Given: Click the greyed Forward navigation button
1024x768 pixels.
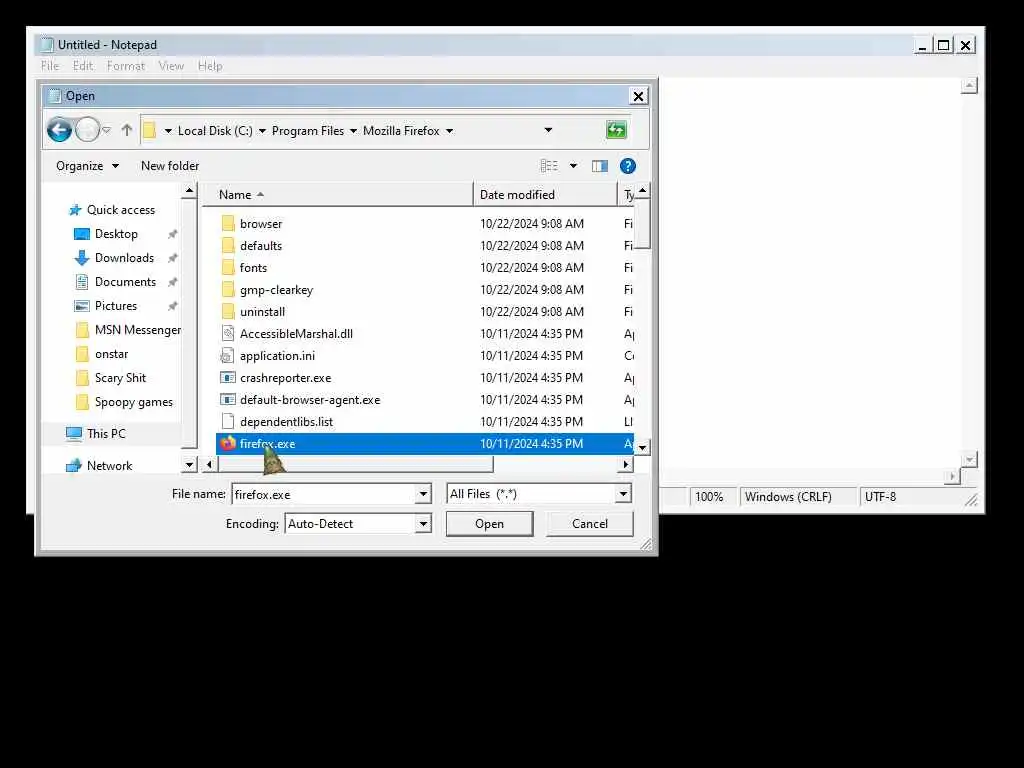Looking at the screenshot, I should click(87, 130).
